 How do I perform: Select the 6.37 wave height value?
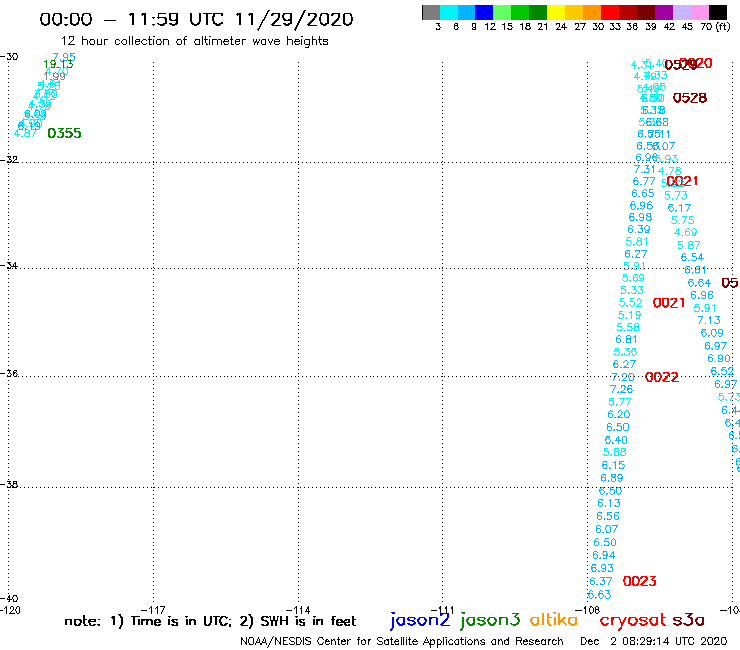[x=600, y=582]
